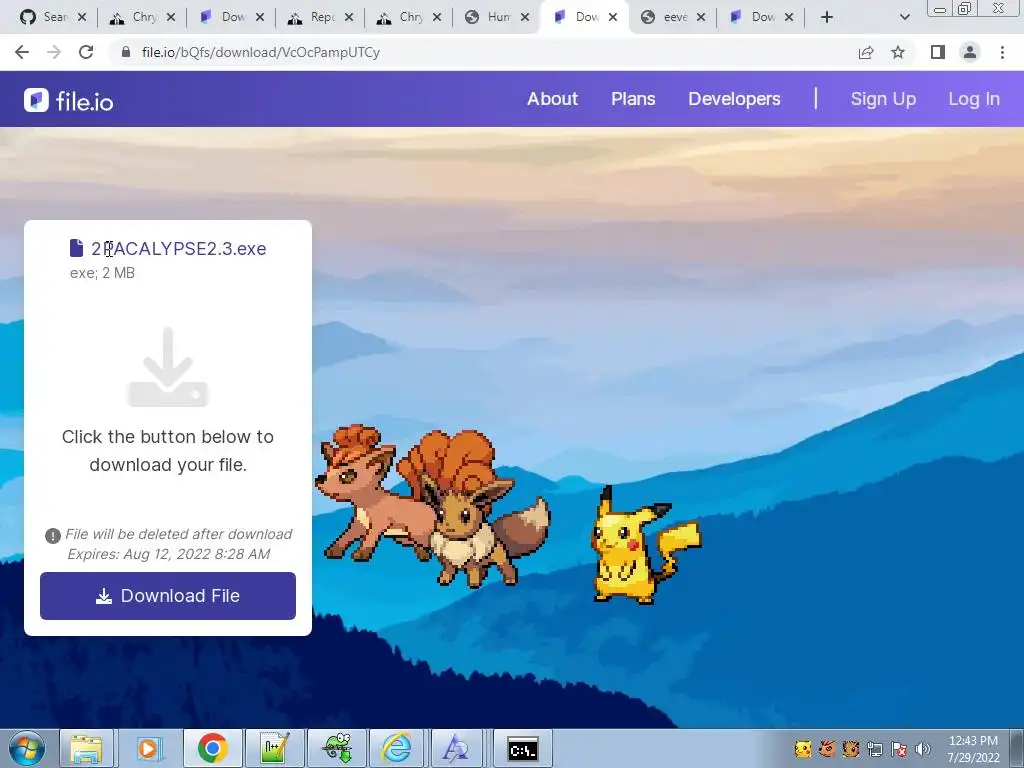Expand the tab search chevron
Screen dimensions: 1024x768
pyautogui.click(x=904, y=18)
